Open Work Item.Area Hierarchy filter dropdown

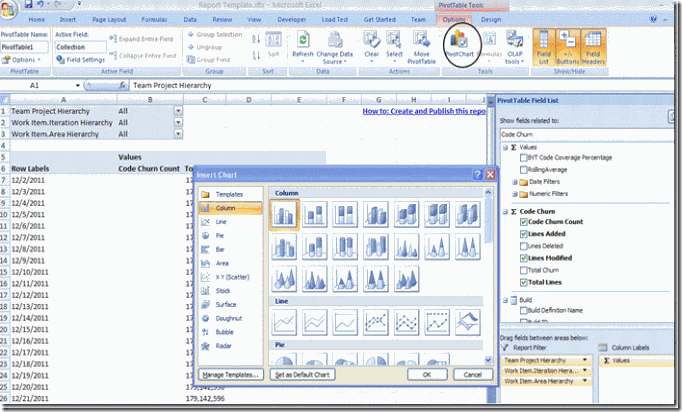point(178,134)
